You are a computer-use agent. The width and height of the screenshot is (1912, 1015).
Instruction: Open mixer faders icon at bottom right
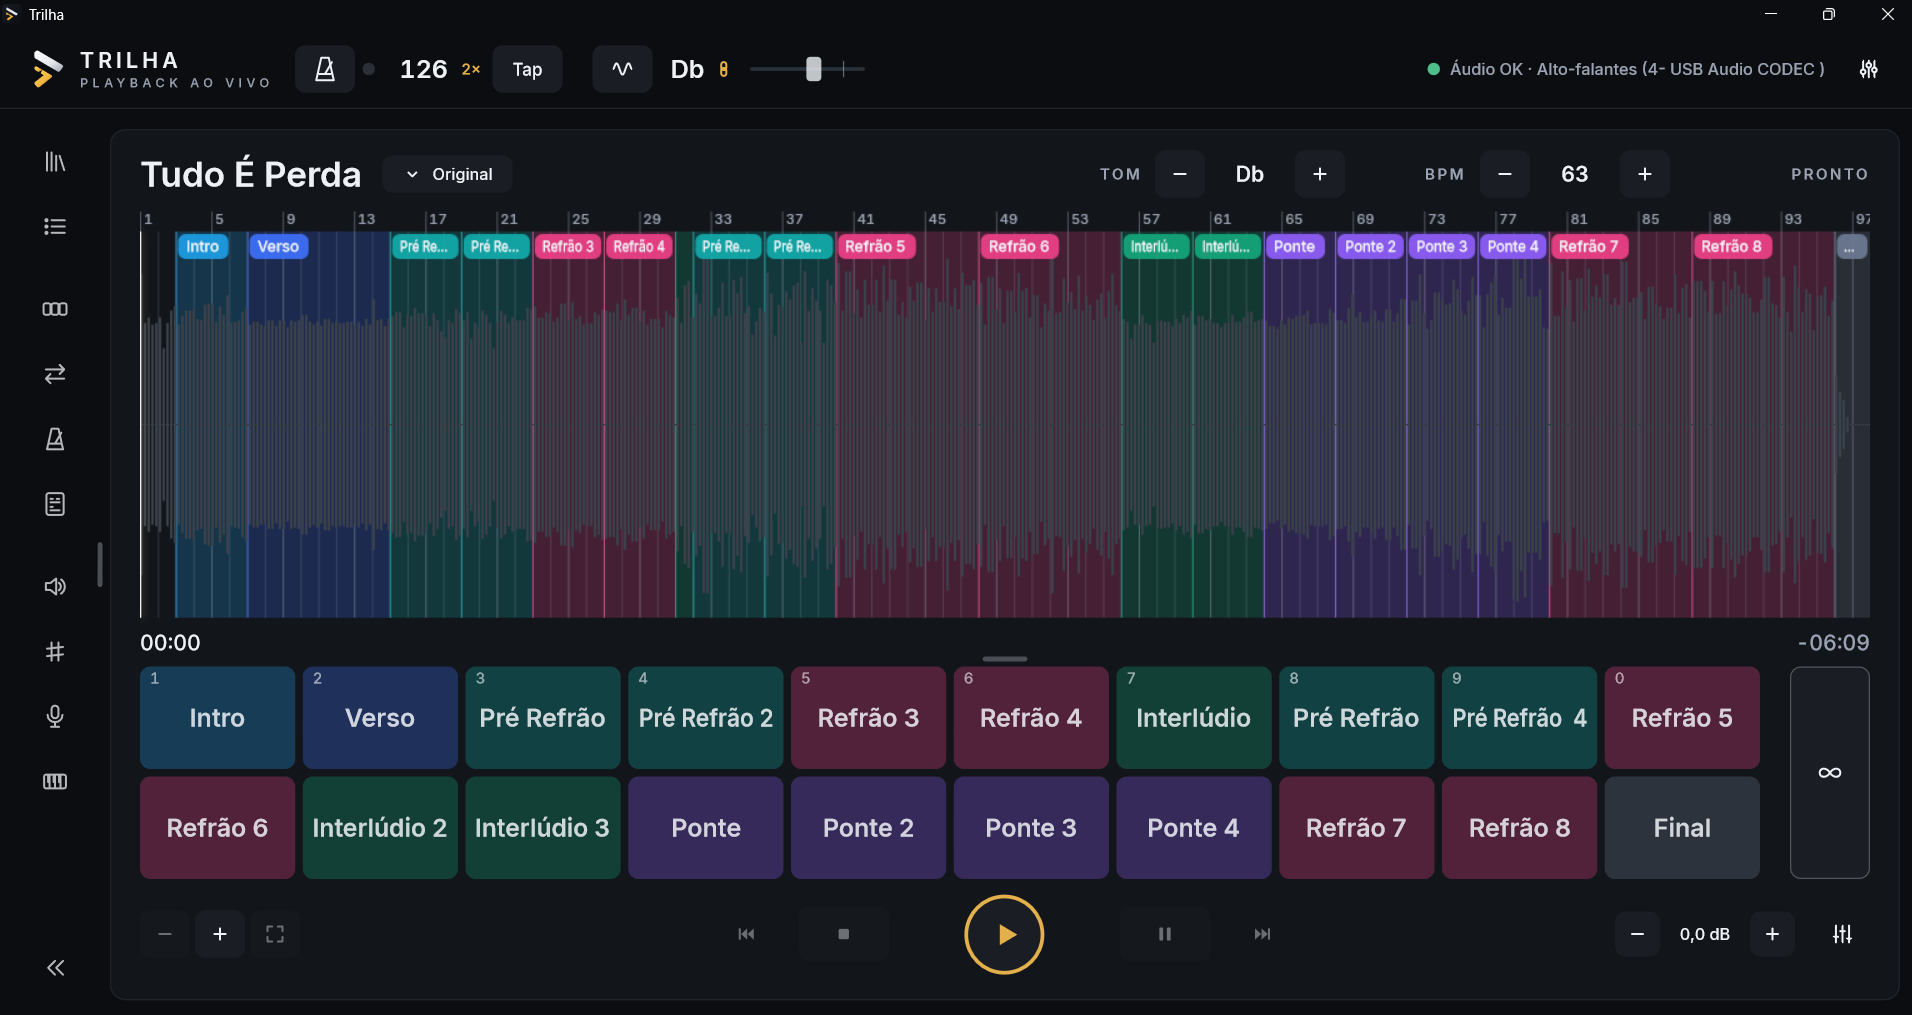1842,934
